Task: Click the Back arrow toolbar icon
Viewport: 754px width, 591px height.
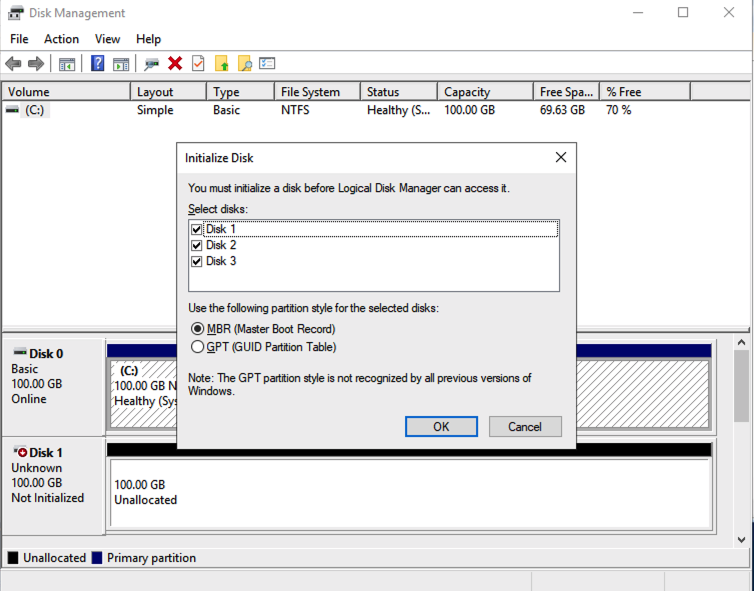Action: [13, 63]
